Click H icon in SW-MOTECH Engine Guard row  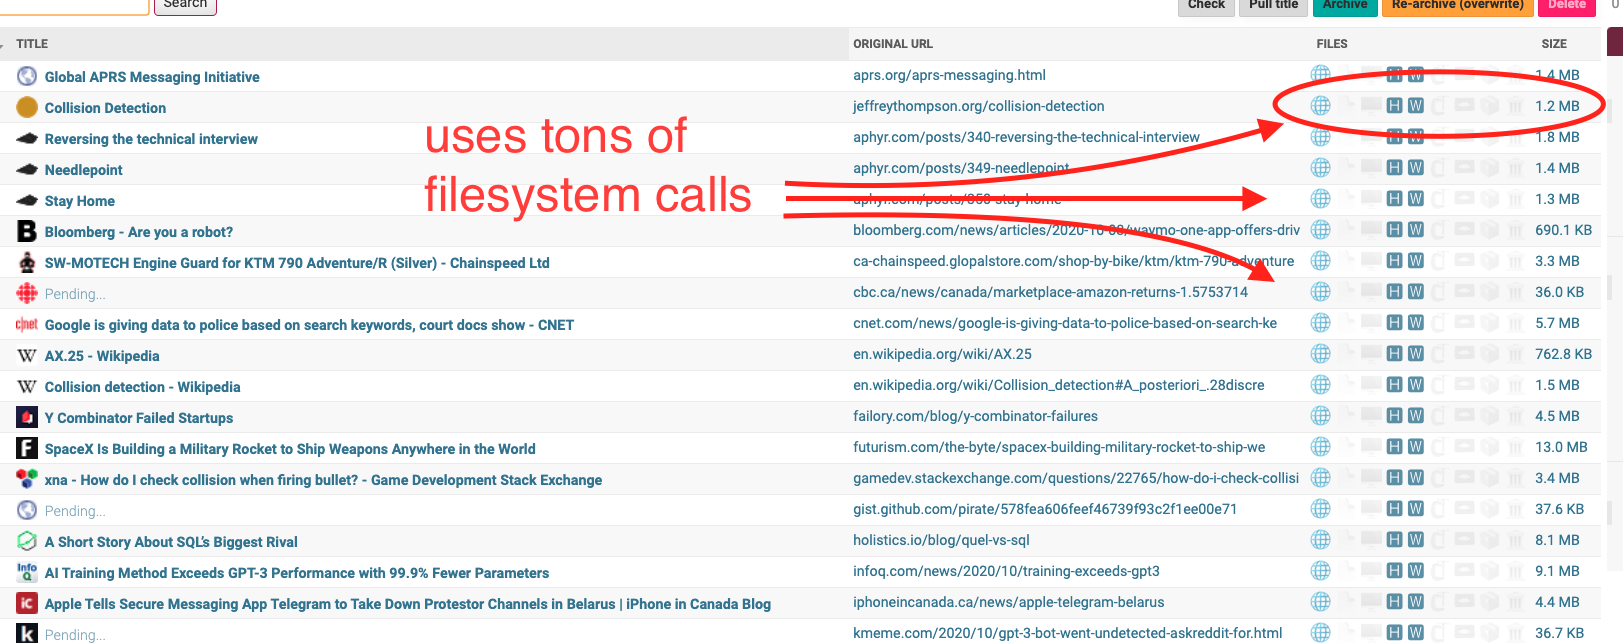1394,261
